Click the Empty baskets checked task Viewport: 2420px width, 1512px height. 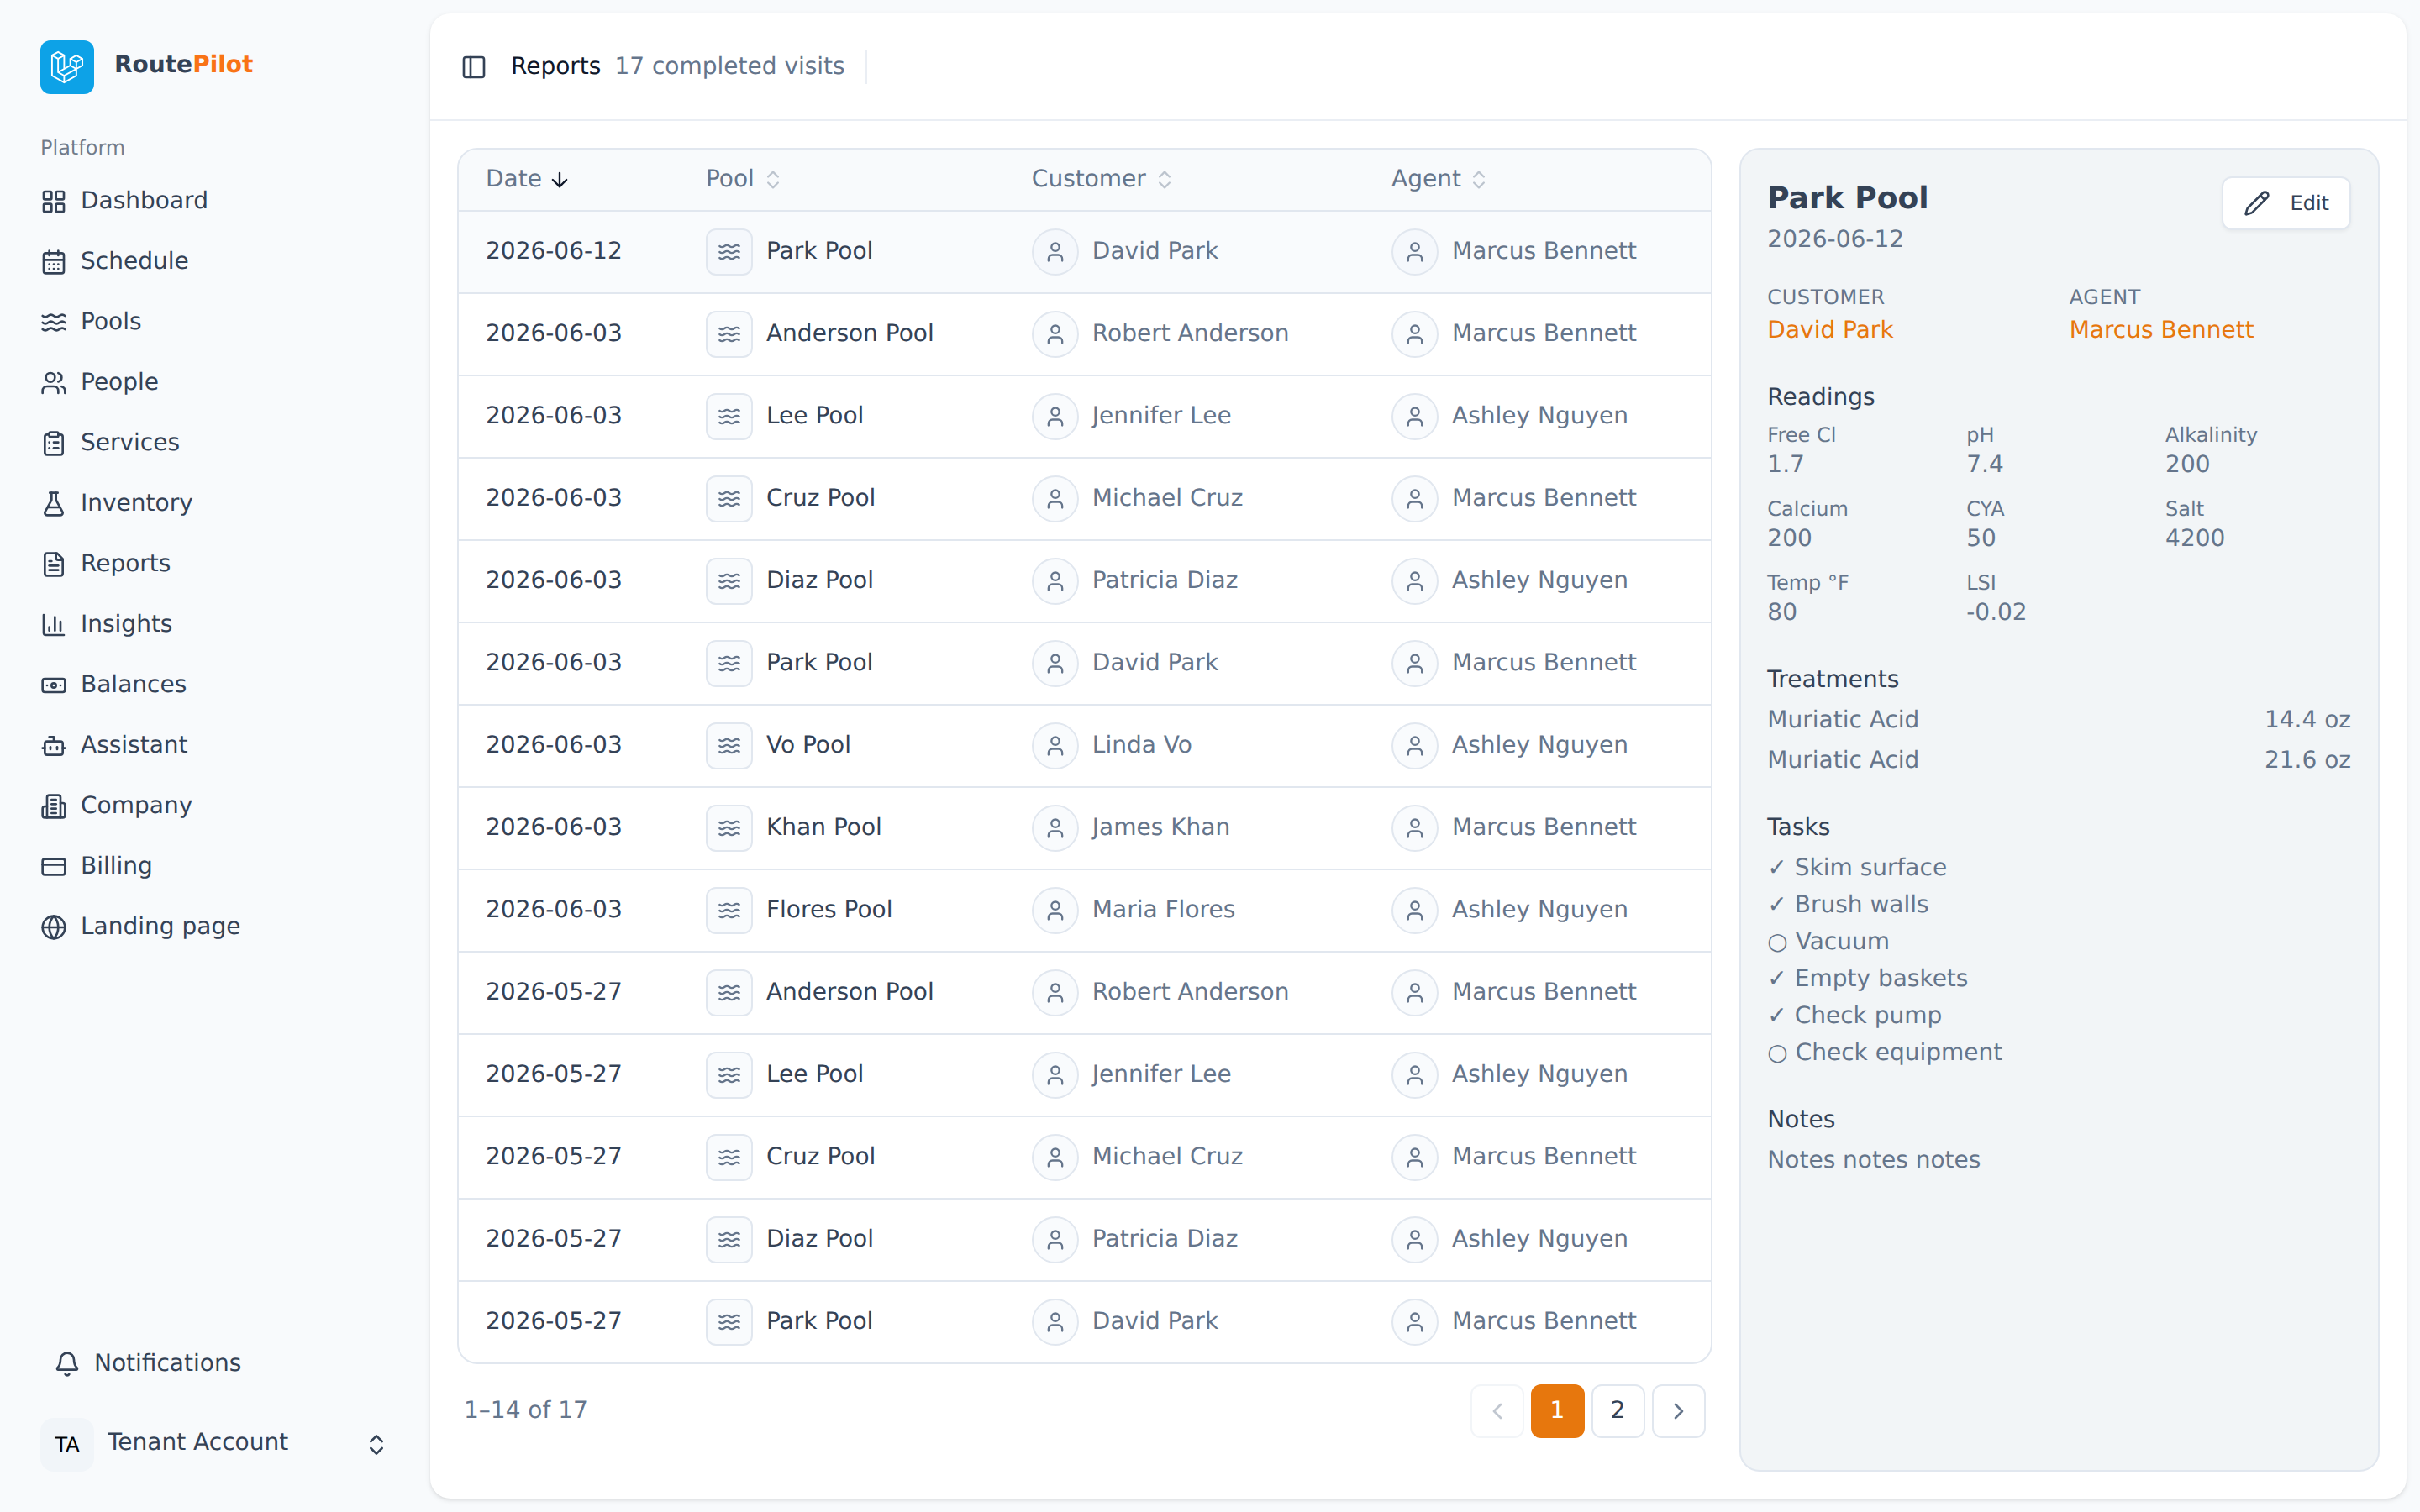[x=1867, y=979]
